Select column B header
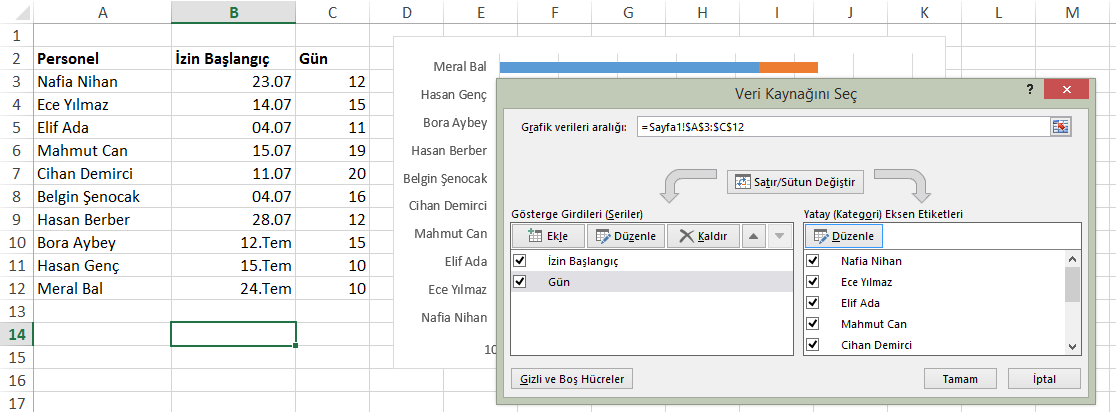1116x412 pixels. [x=233, y=12]
